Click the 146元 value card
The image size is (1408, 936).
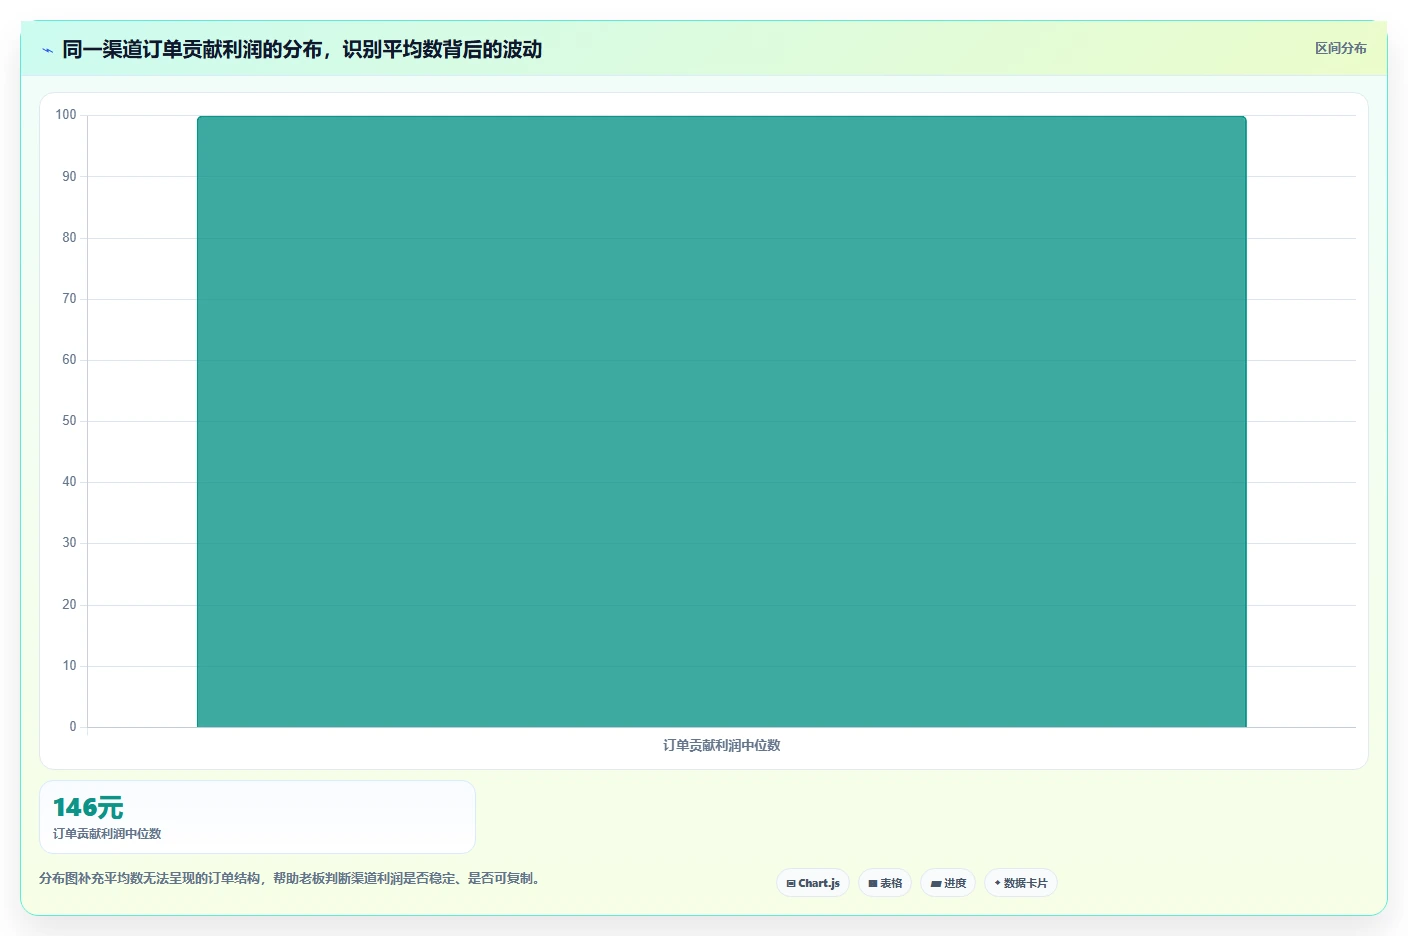pyautogui.click(x=257, y=817)
